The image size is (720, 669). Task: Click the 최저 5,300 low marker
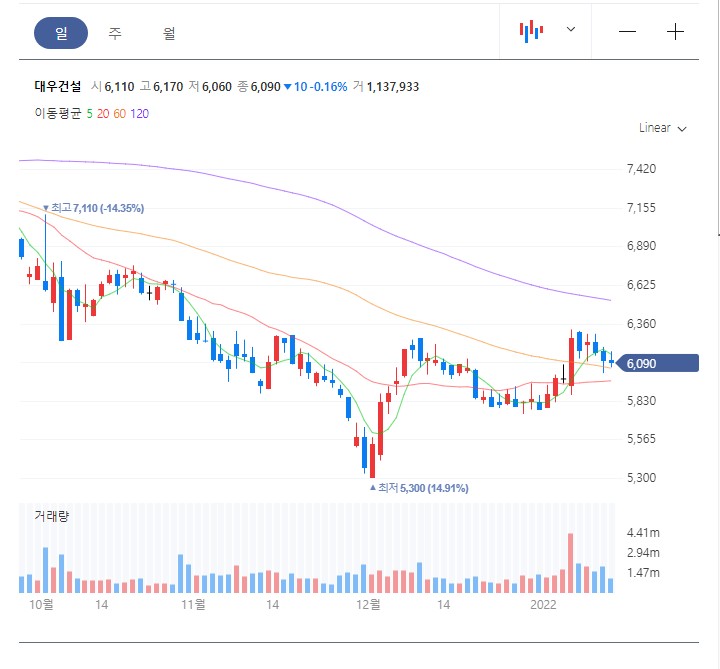pos(419,488)
